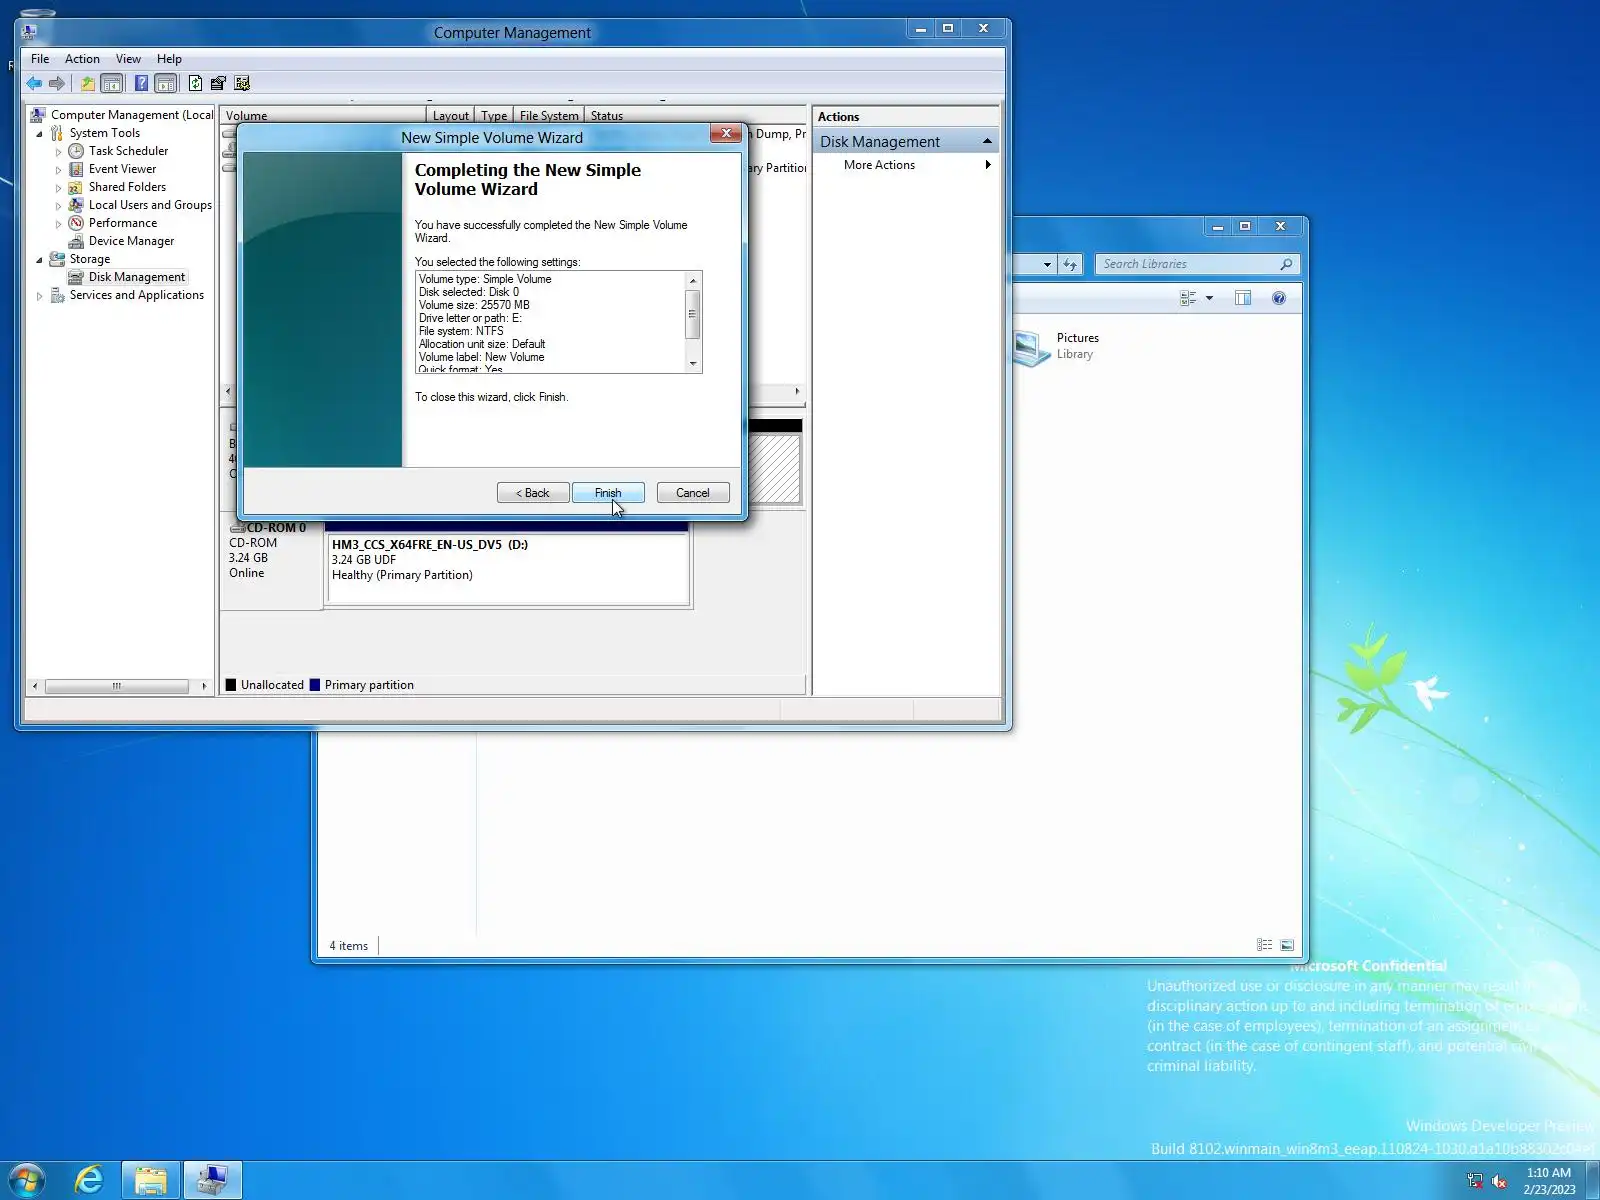Sort by the Type column header
This screenshot has height=1200, width=1600.
(x=494, y=116)
